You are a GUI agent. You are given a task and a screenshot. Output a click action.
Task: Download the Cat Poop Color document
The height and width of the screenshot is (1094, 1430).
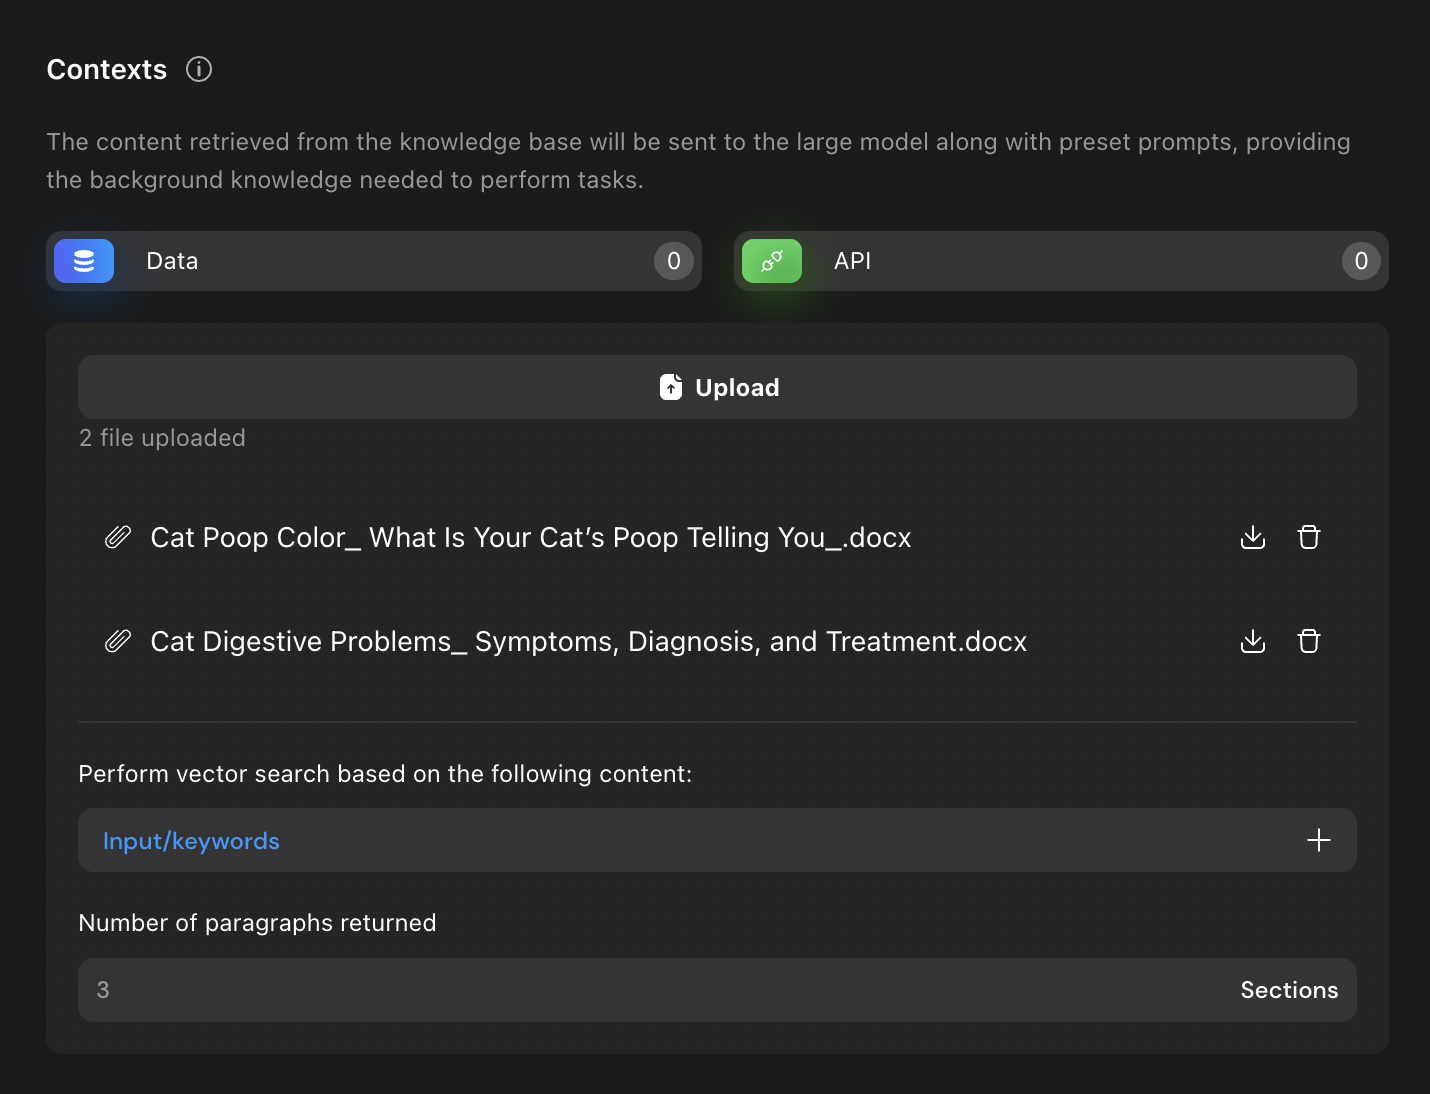pyautogui.click(x=1252, y=537)
